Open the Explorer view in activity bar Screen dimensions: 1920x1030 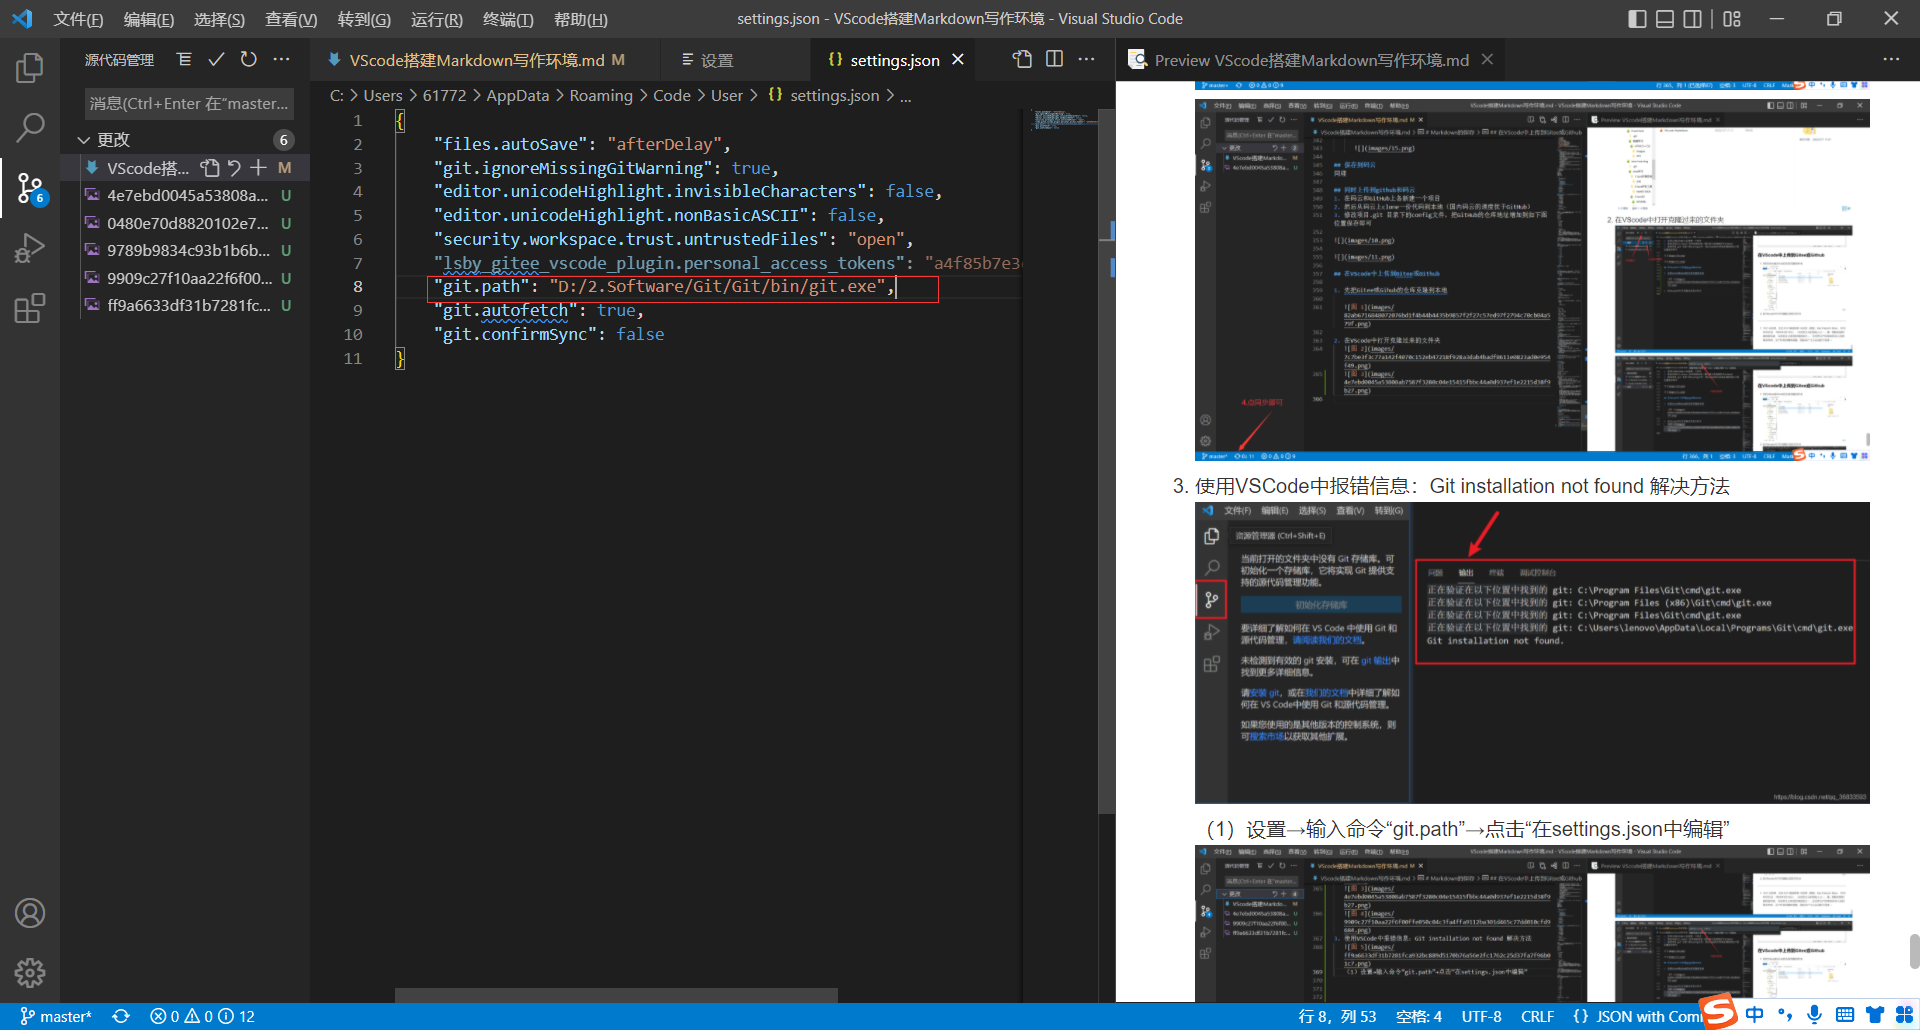(x=30, y=68)
